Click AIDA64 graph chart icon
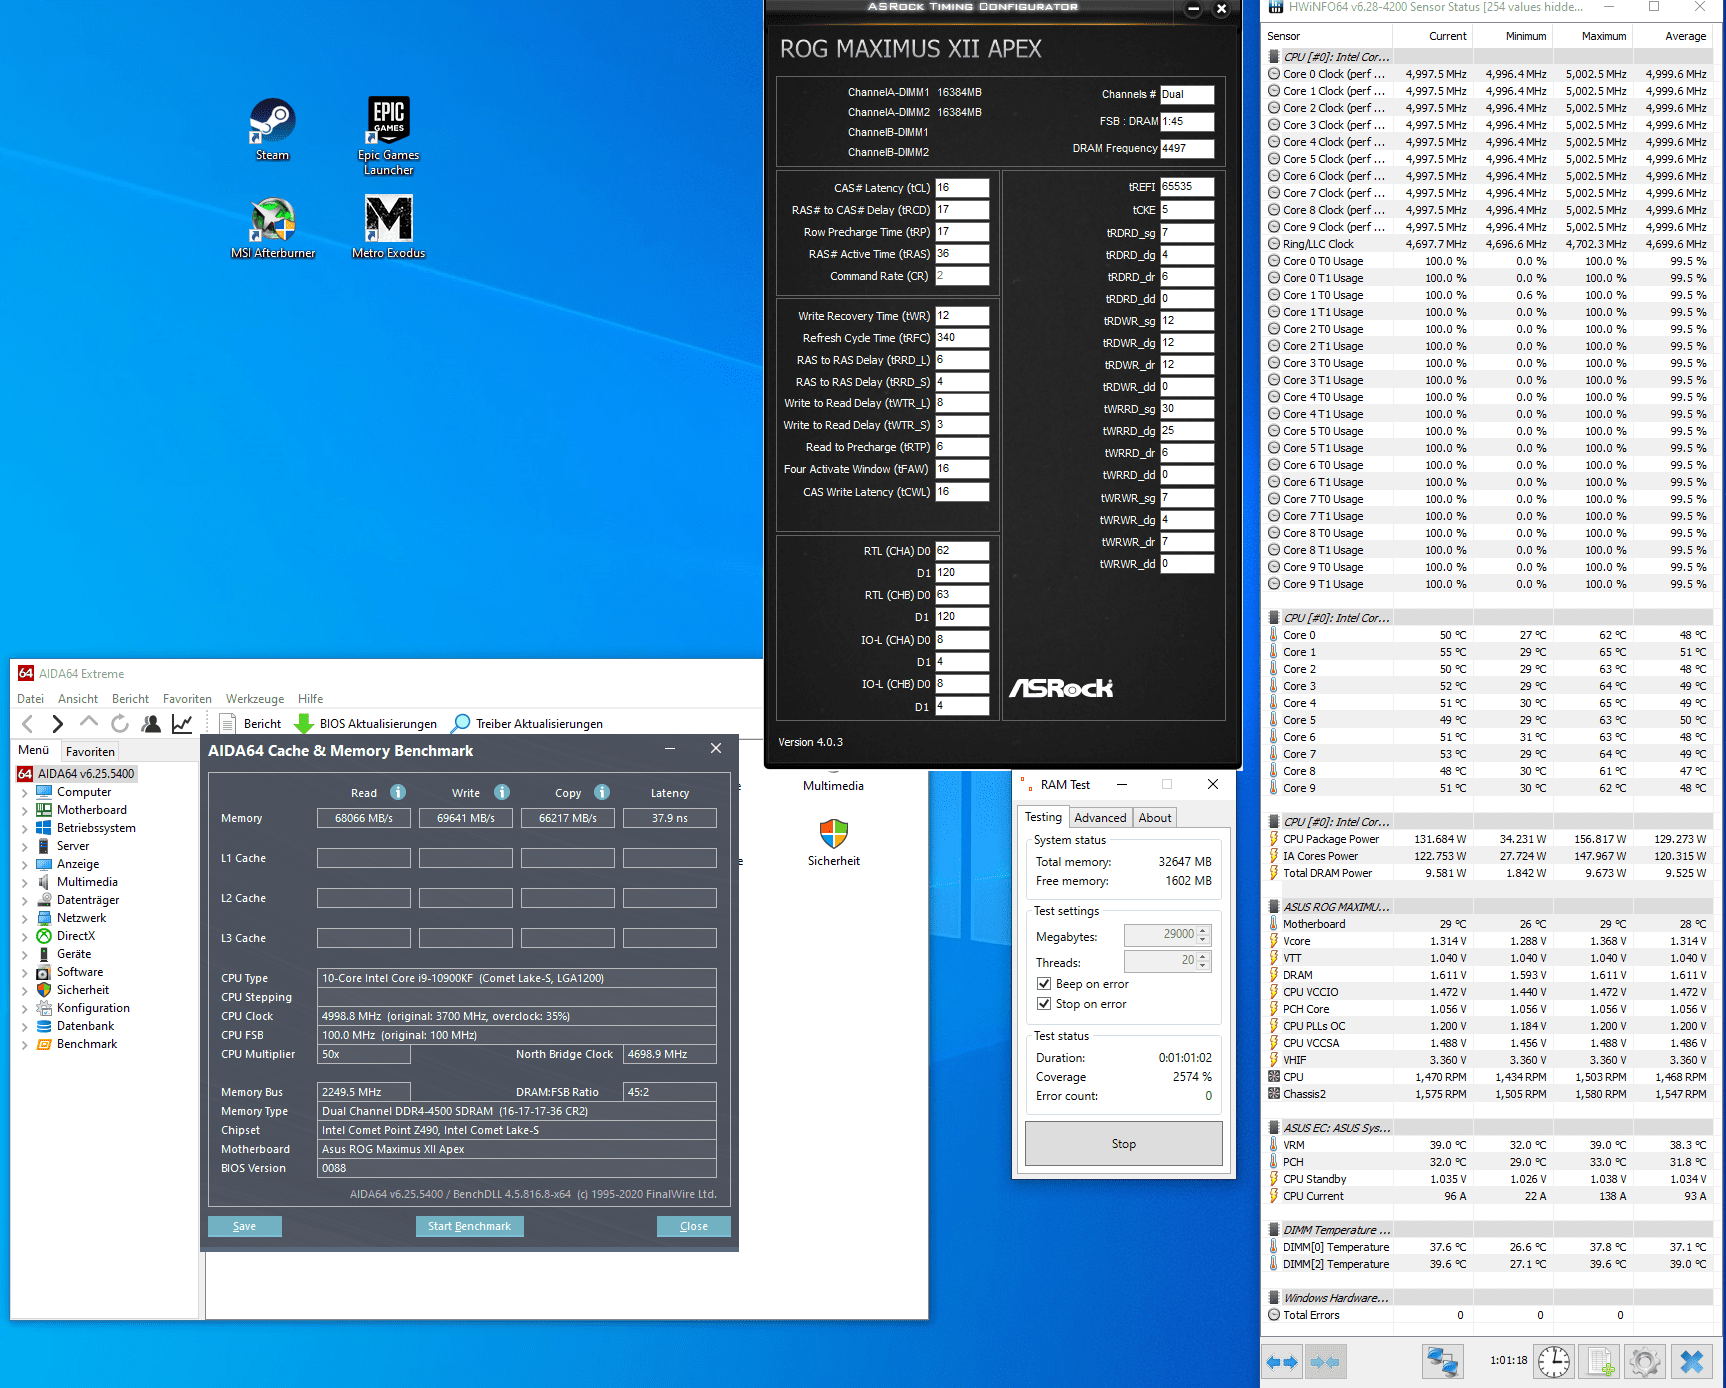 pyautogui.click(x=182, y=723)
